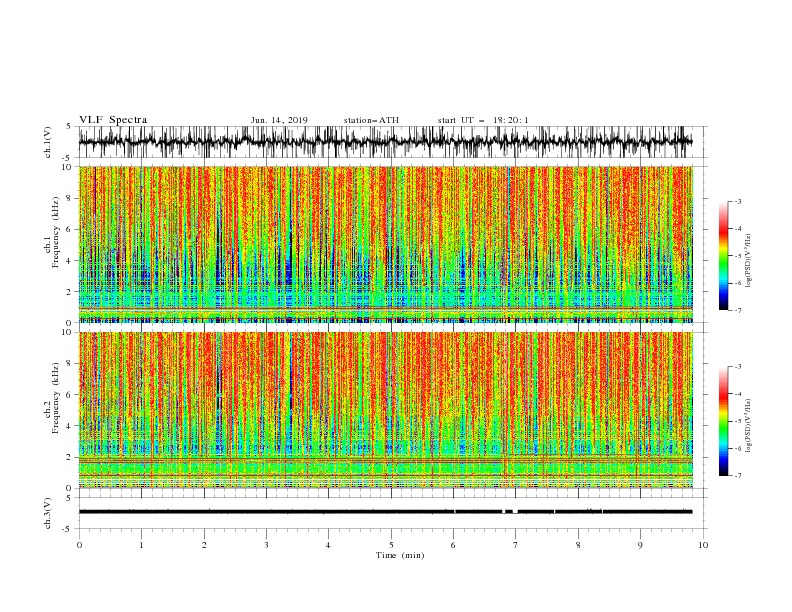The width and height of the screenshot is (792, 612).
Task: Click the log(PSD) label beside ch.2 colorbar
Action: coord(748,426)
